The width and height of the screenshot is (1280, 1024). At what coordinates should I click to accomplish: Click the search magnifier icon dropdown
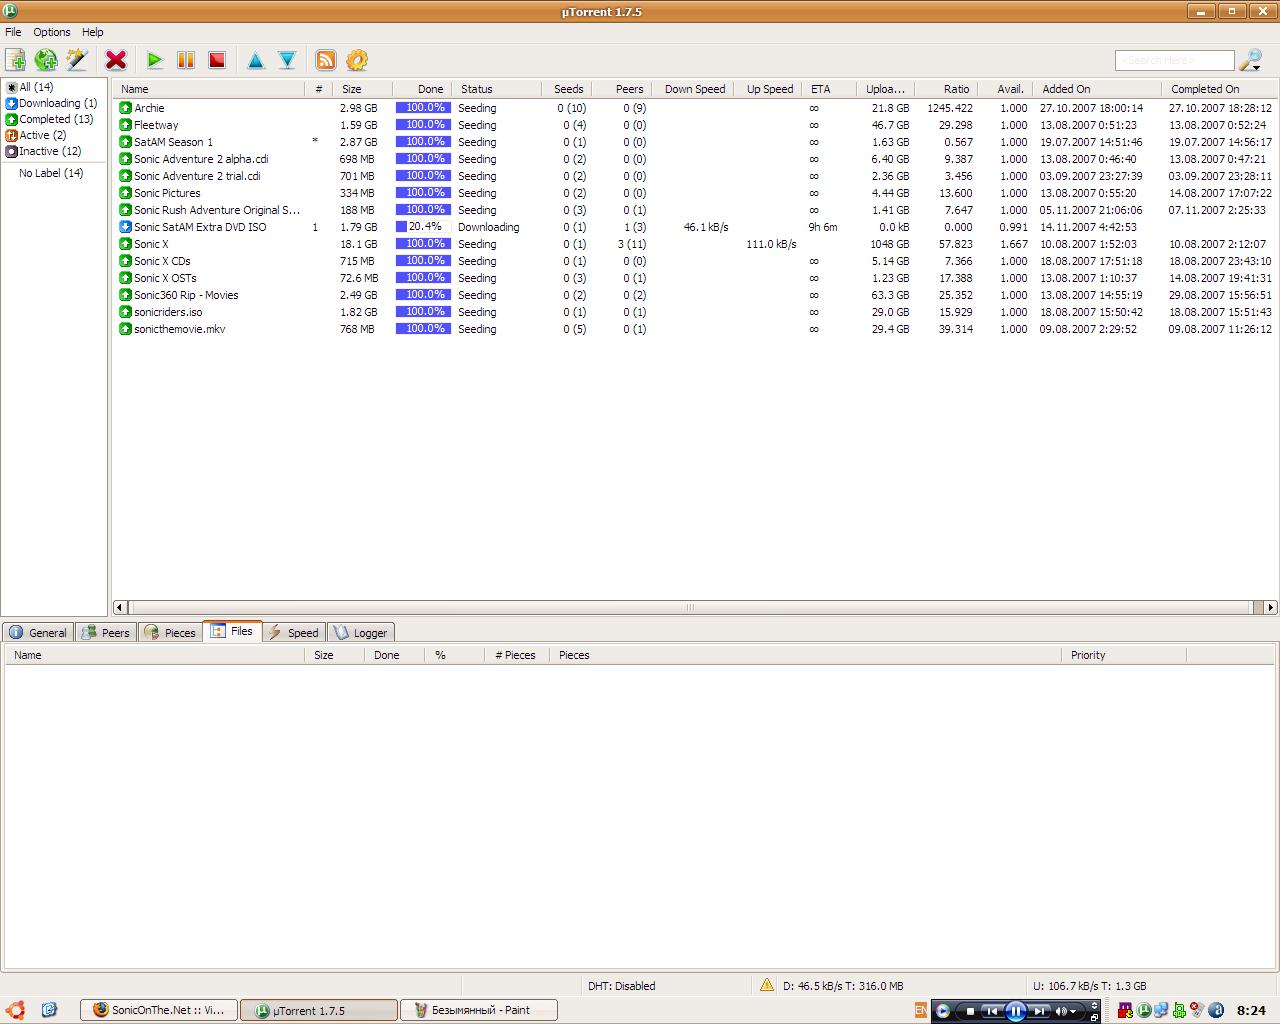[1251, 61]
